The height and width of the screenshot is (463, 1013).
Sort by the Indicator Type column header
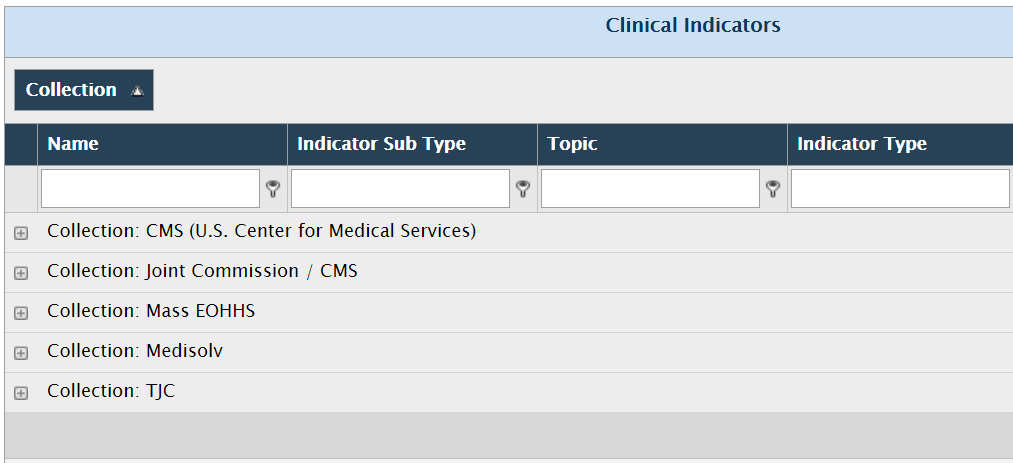click(x=862, y=143)
